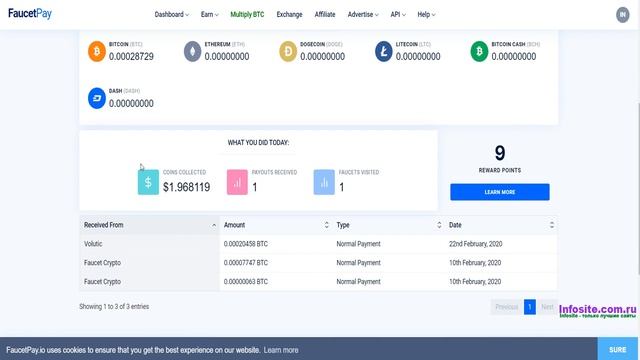640x360 pixels.
Task: Open the user avatar menu
Action: [x=622, y=15]
